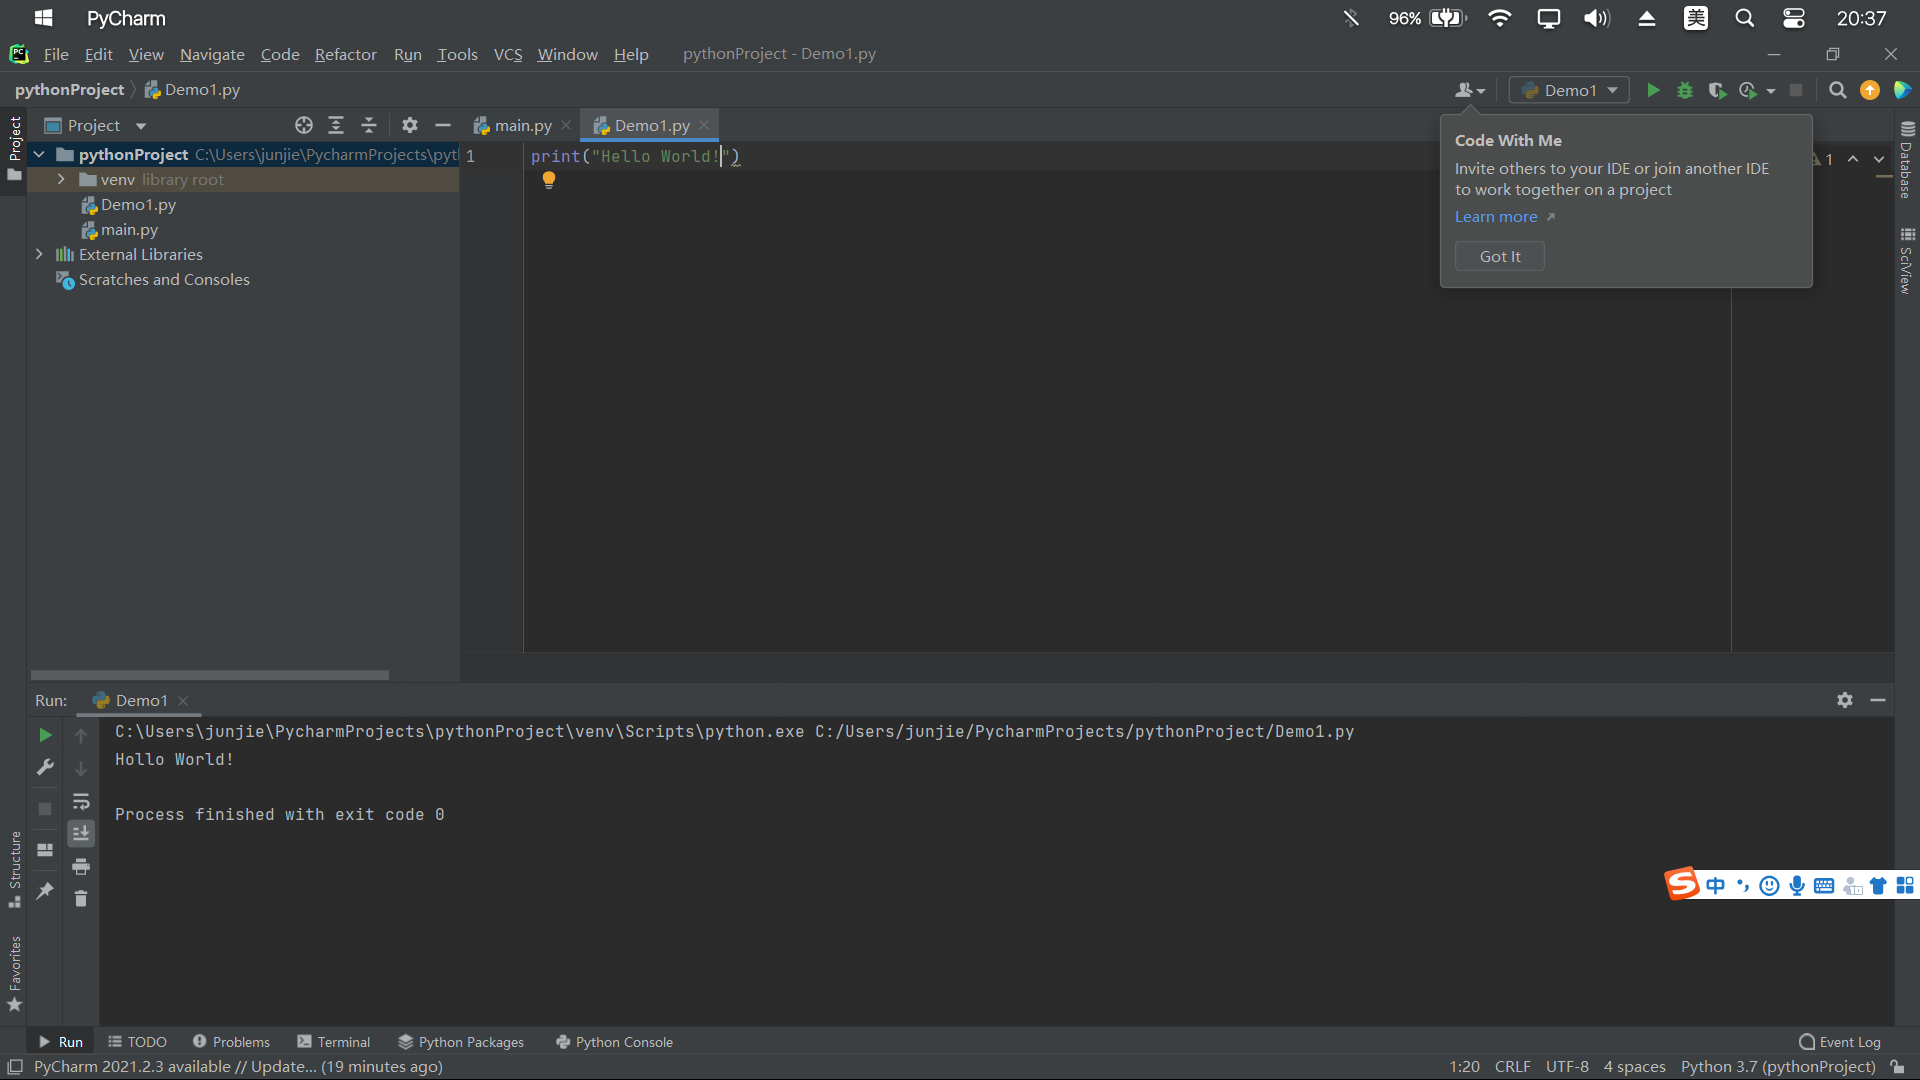Open the JetBrains Toolbox colorful icon

pos(1901,90)
